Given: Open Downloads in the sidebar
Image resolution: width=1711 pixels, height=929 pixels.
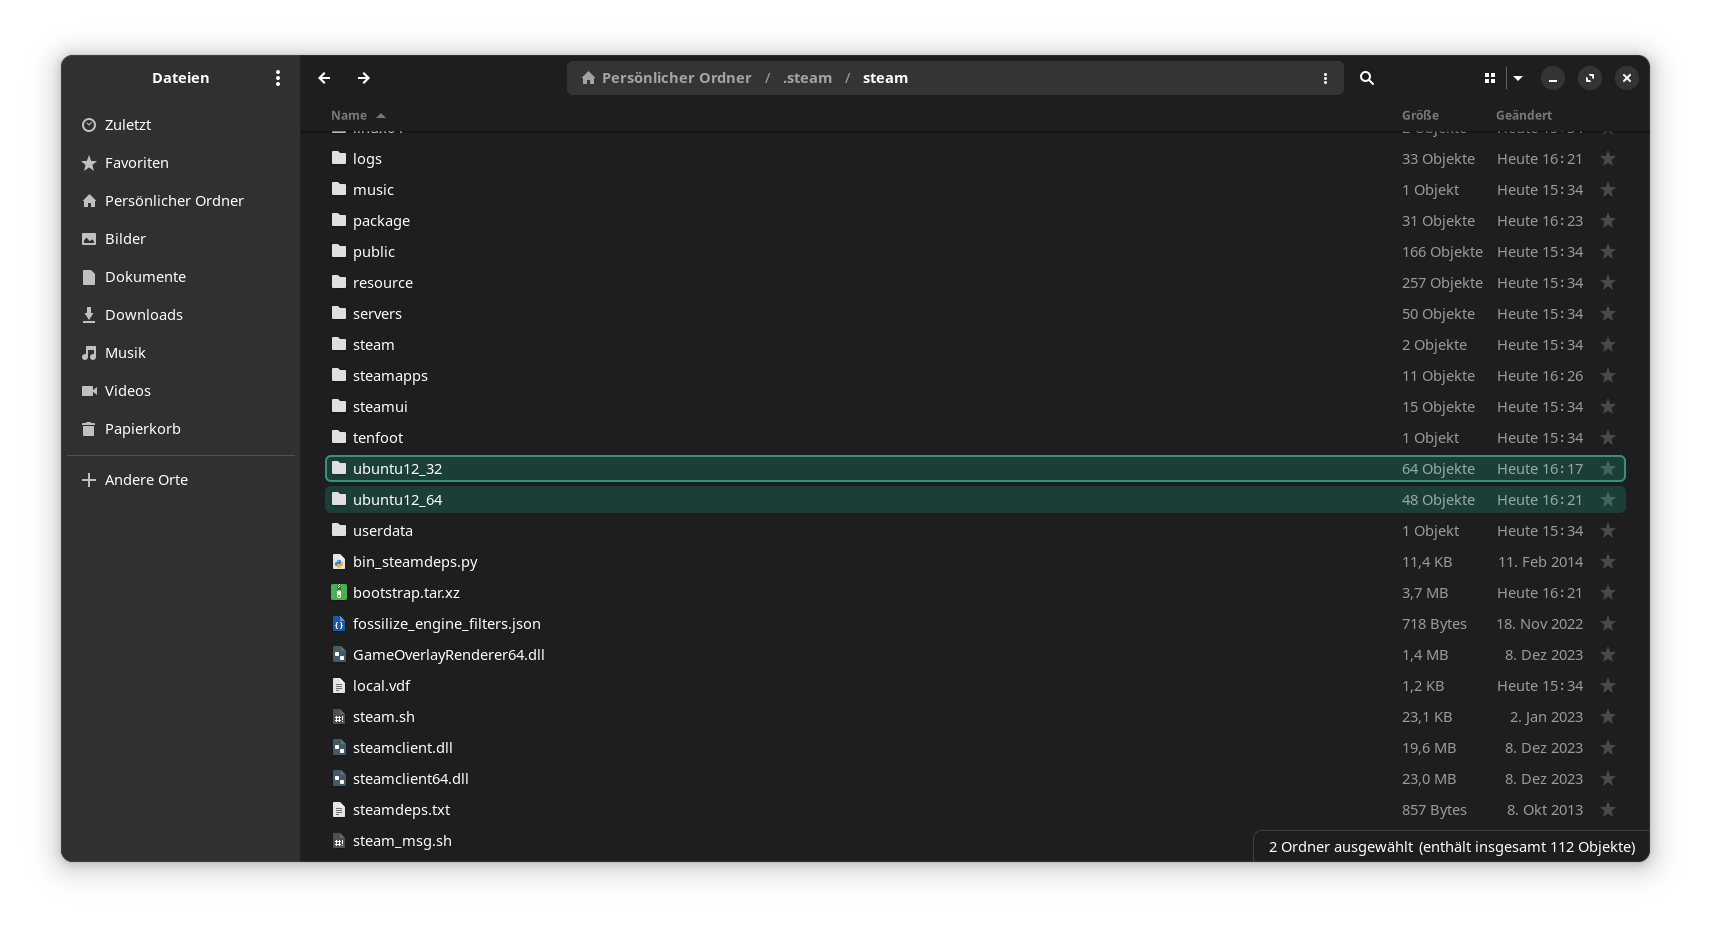Looking at the screenshot, I should pyautogui.click(x=180, y=315).
